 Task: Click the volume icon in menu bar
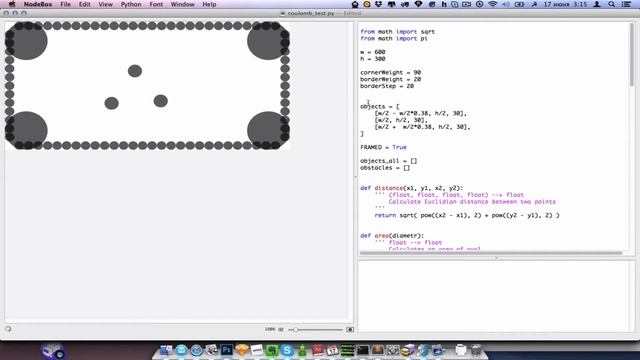pyautogui.click(x=506, y=4)
